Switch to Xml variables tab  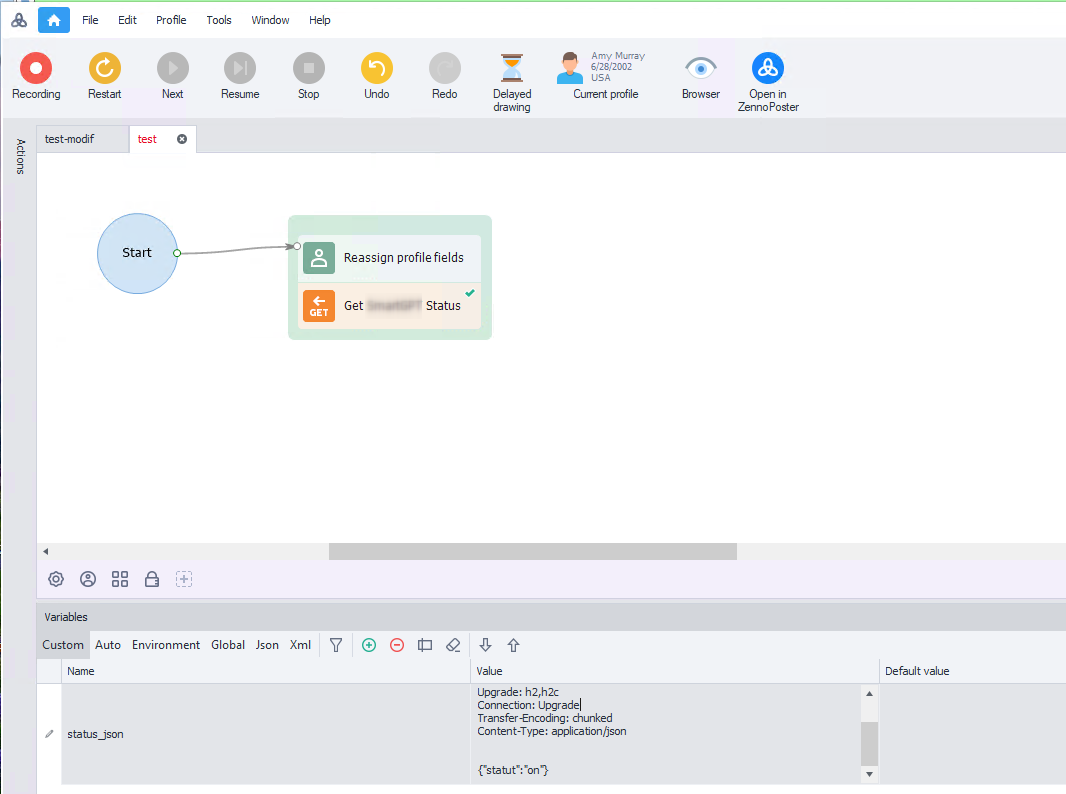(300, 645)
